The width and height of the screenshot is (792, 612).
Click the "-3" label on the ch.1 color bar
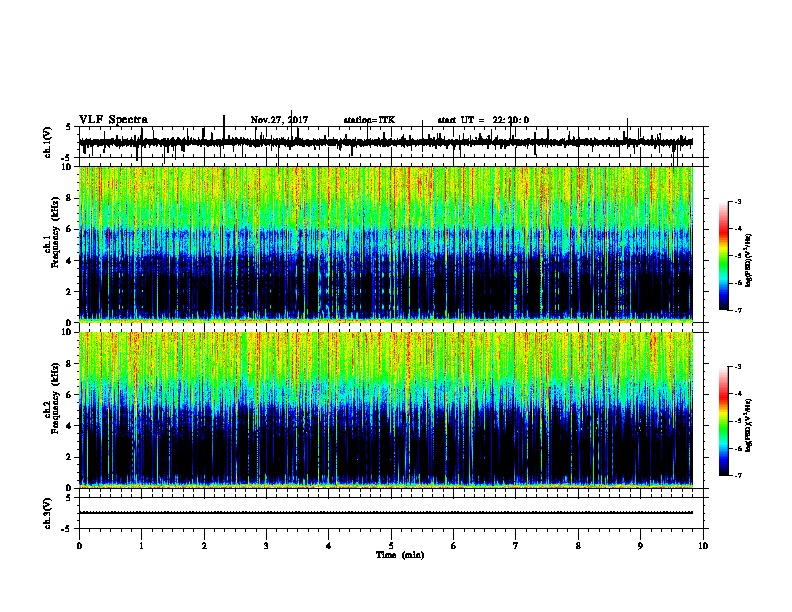click(x=738, y=202)
